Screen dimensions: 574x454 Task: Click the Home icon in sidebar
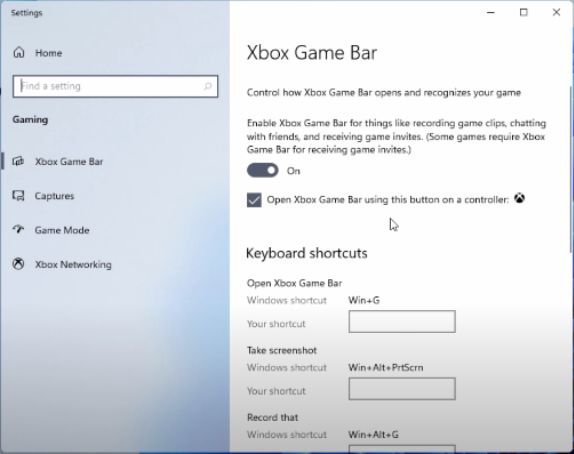19,53
